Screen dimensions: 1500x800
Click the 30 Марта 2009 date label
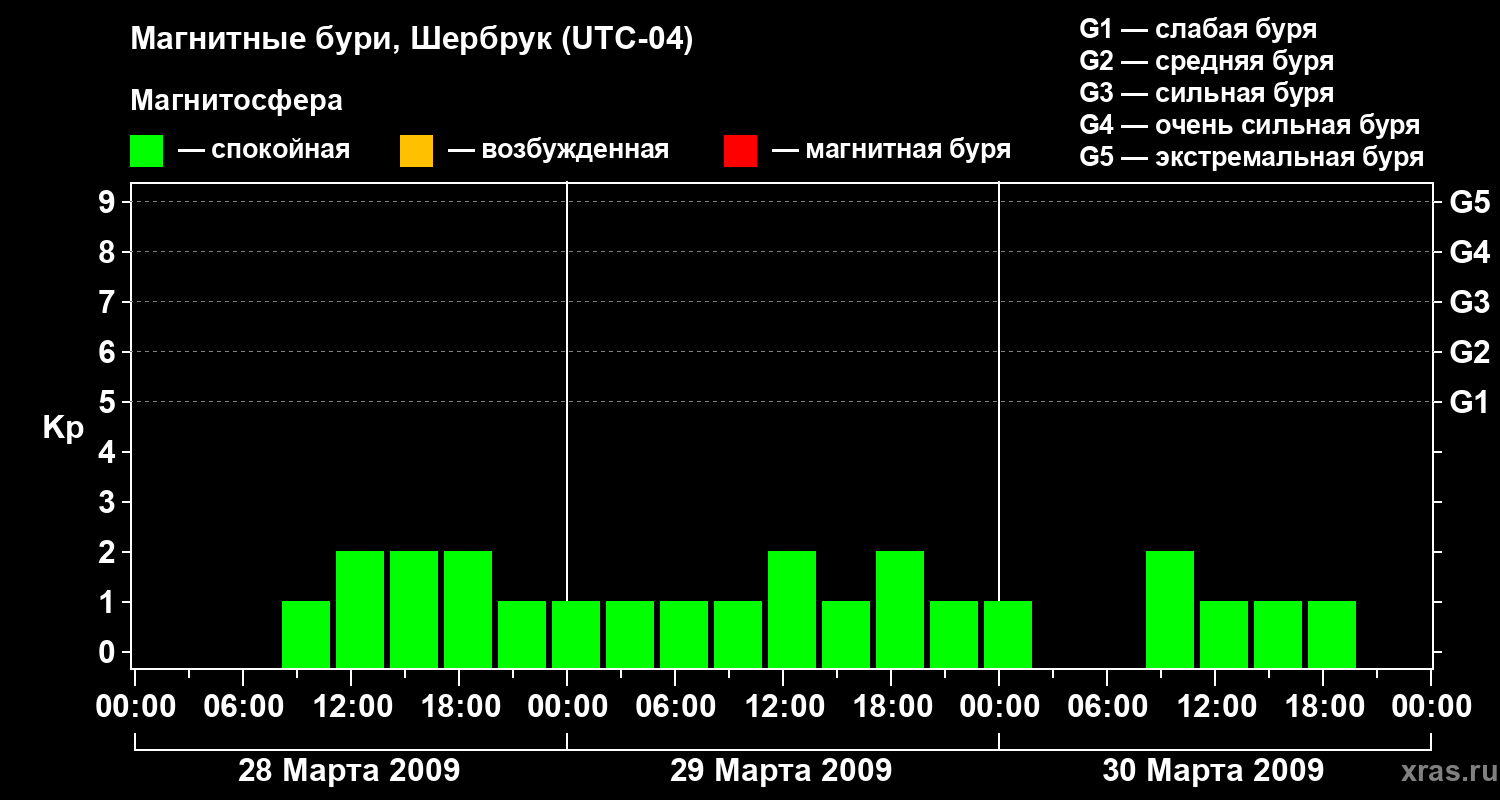(1213, 771)
